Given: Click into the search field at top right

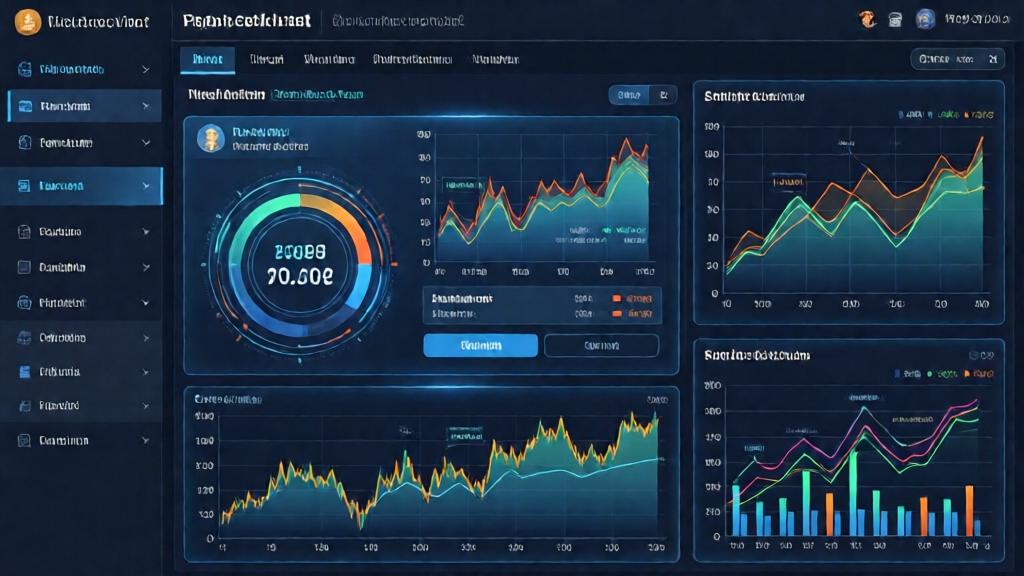Looking at the screenshot, I should pos(958,59).
